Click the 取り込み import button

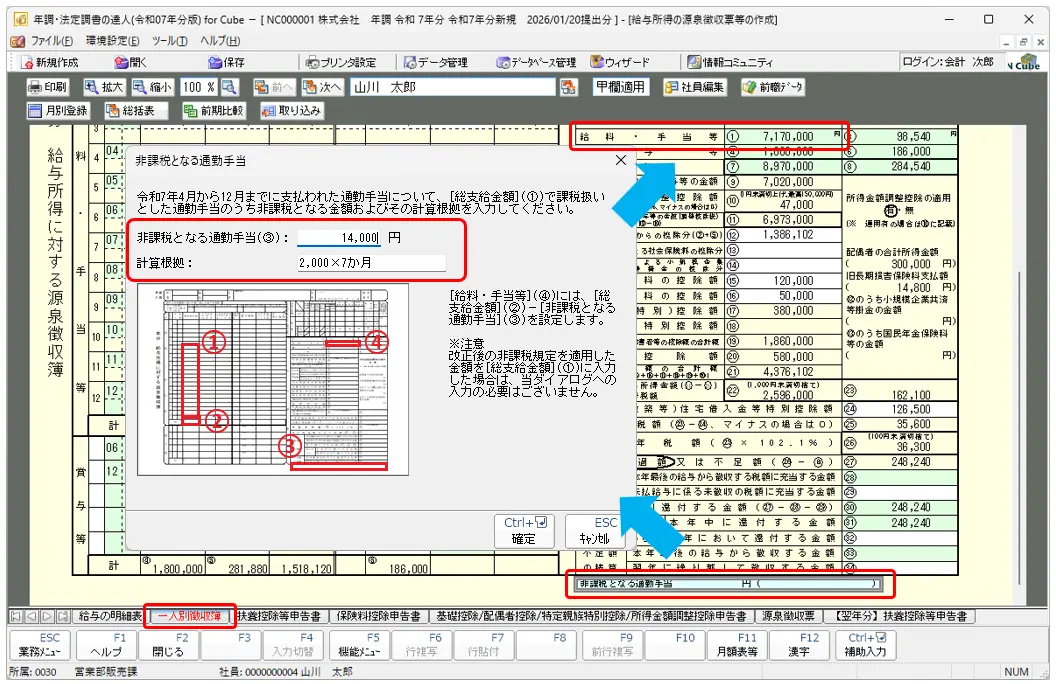coord(291,111)
